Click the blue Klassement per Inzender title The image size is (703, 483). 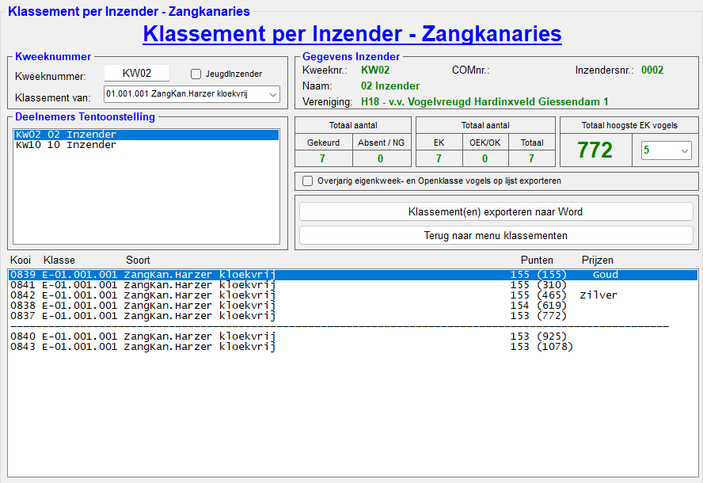click(x=352, y=34)
